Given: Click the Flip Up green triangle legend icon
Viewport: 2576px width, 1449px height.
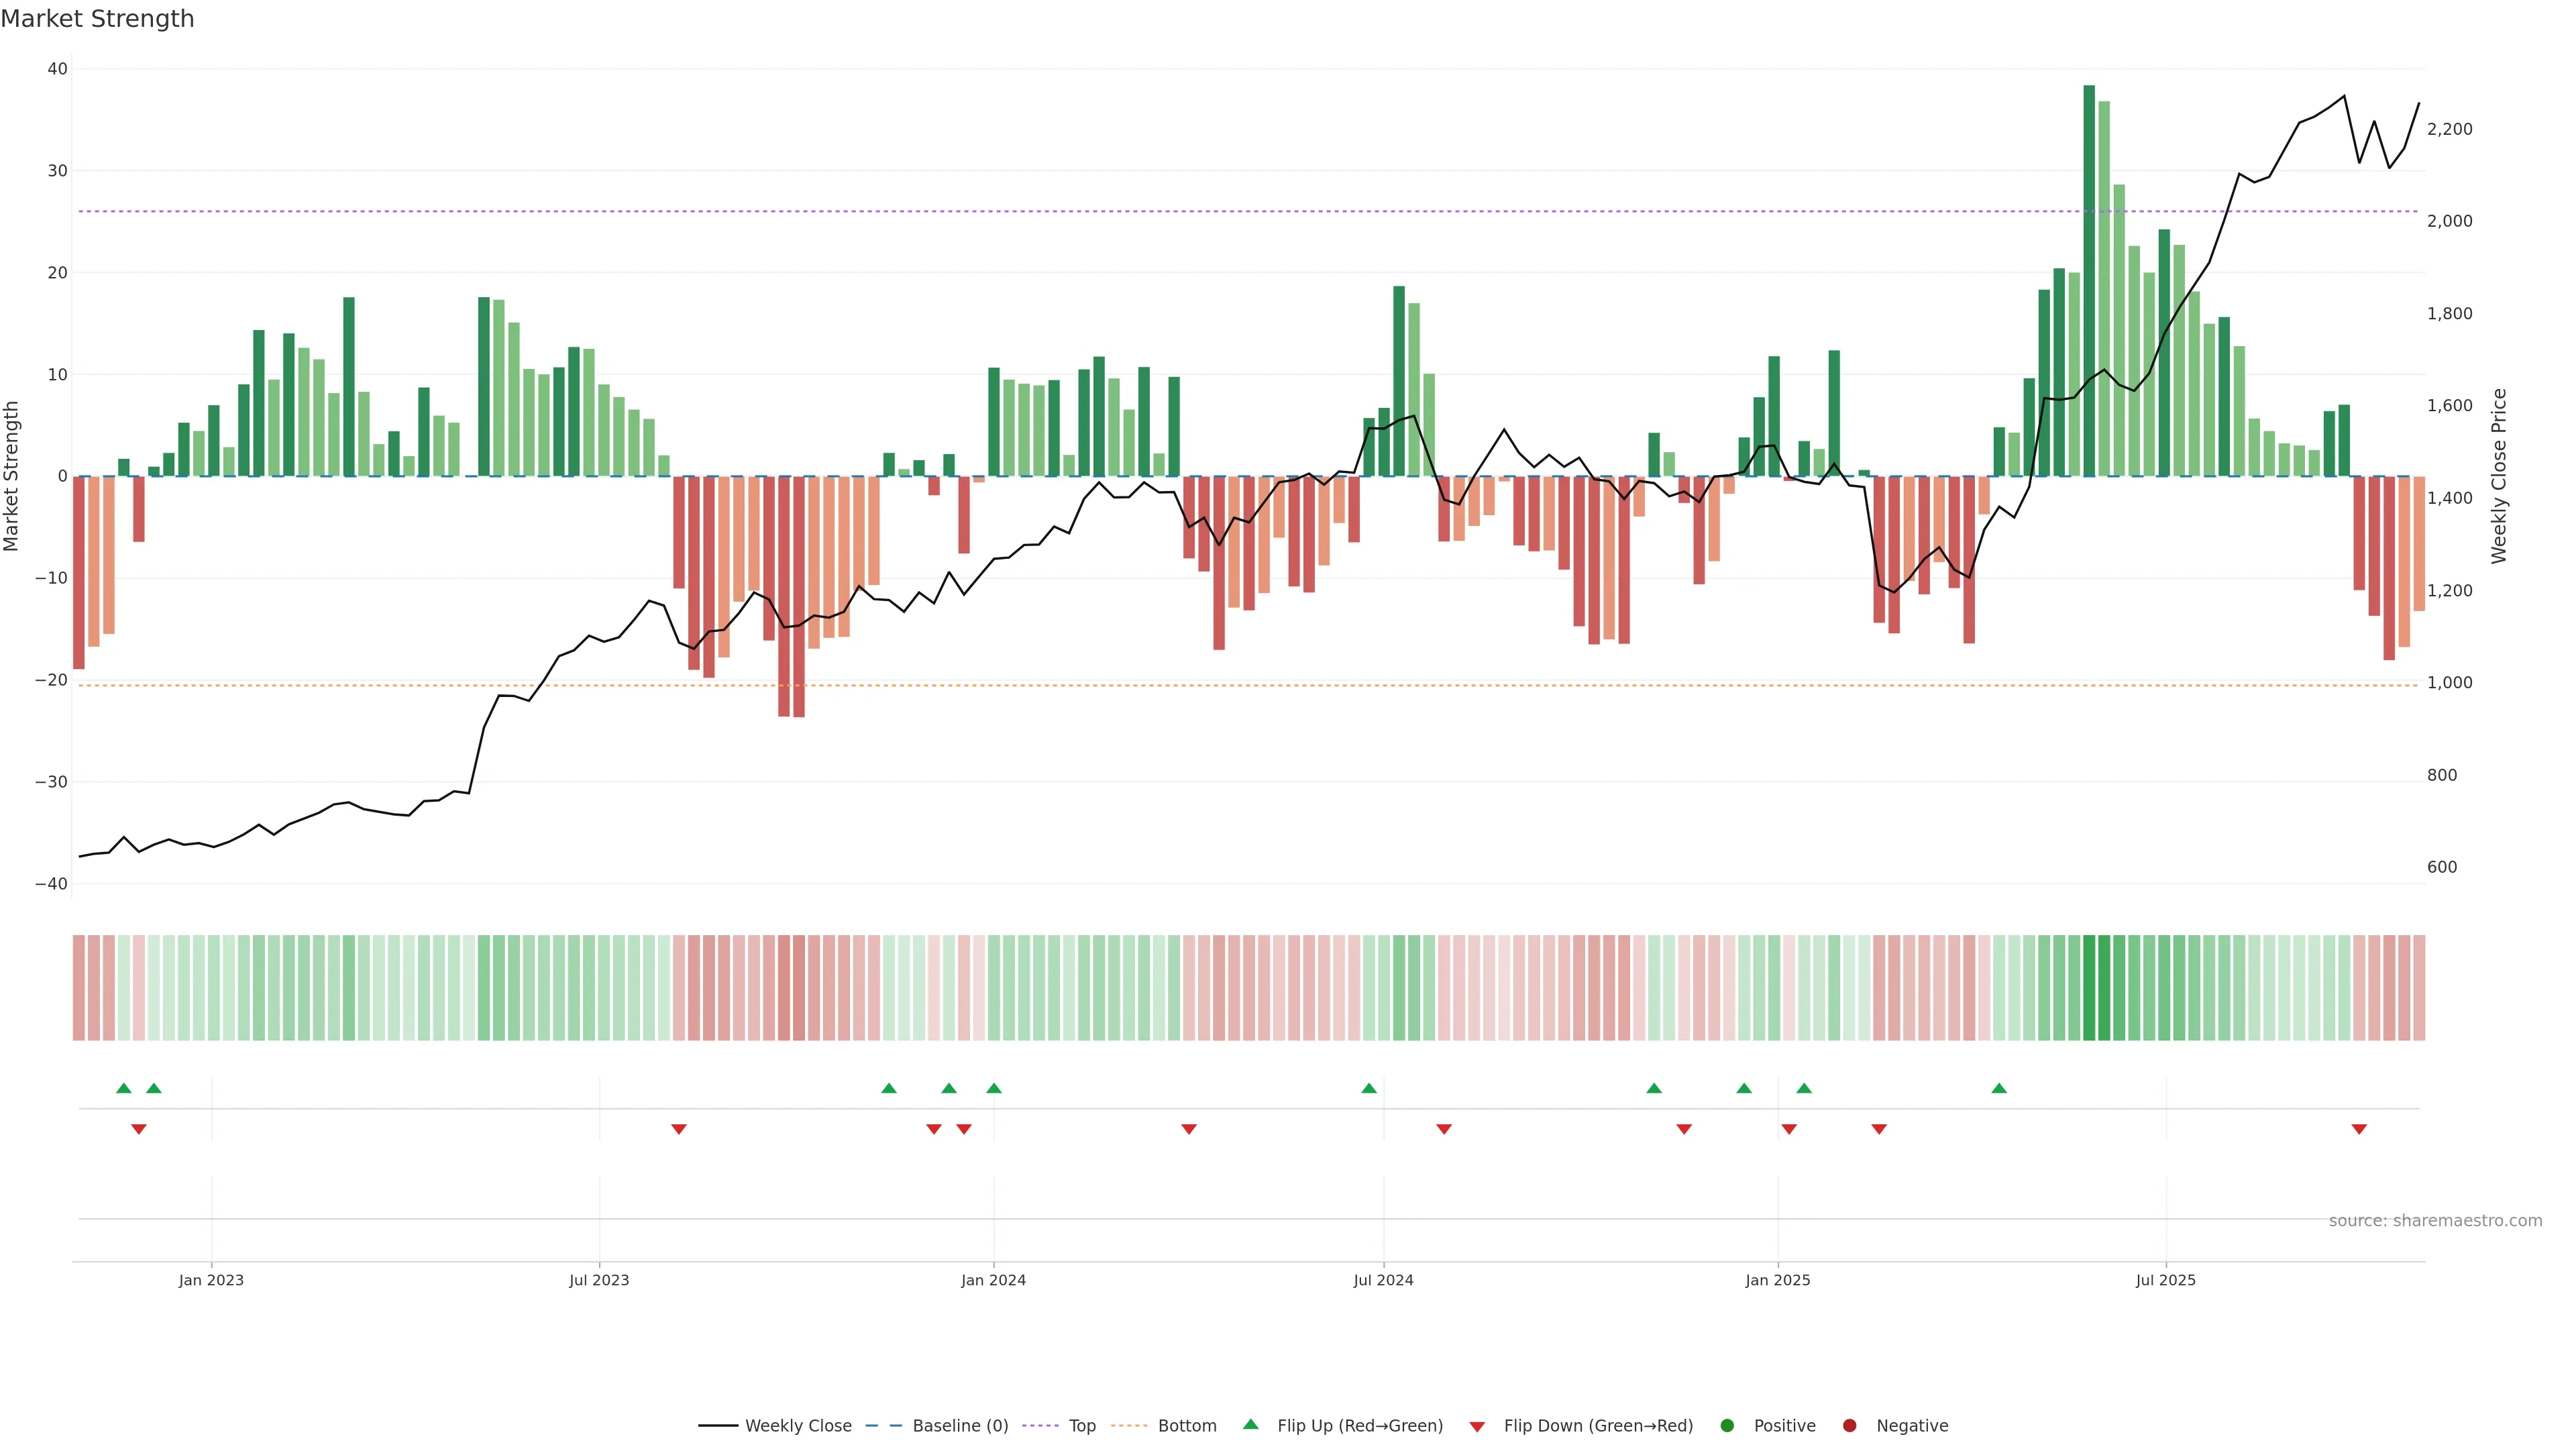Looking at the screenshot, I should coord(1250,1425).
